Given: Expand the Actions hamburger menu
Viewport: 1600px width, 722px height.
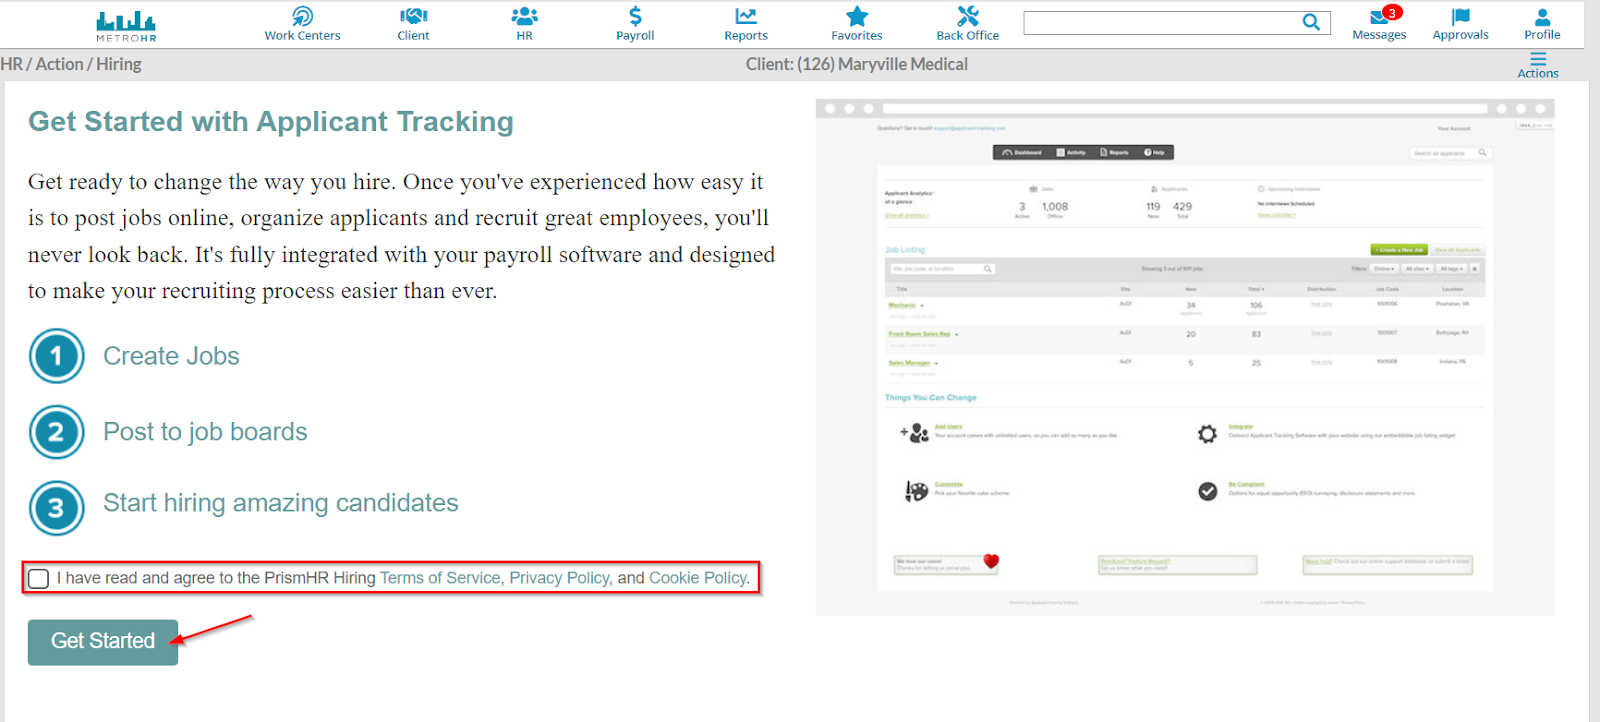Looking at the screenshot, I should 1538,65.
